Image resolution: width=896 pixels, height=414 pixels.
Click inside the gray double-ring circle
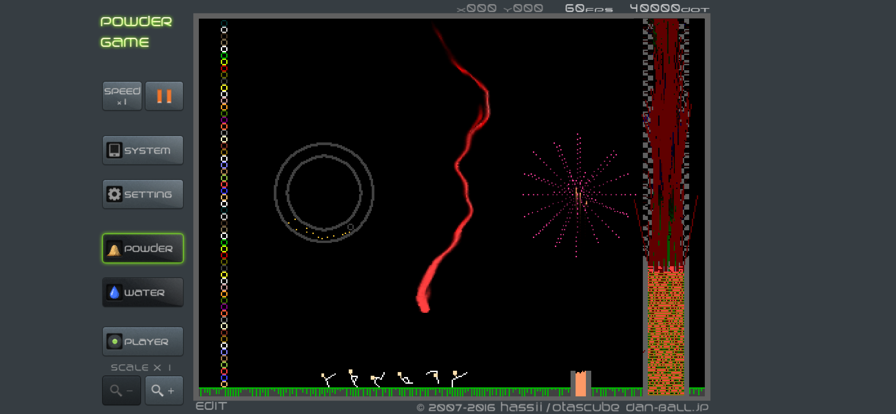[323, 192]
